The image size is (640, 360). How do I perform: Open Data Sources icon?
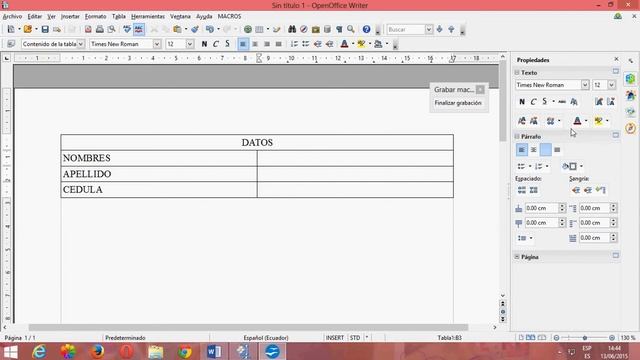tap(327, 29)
